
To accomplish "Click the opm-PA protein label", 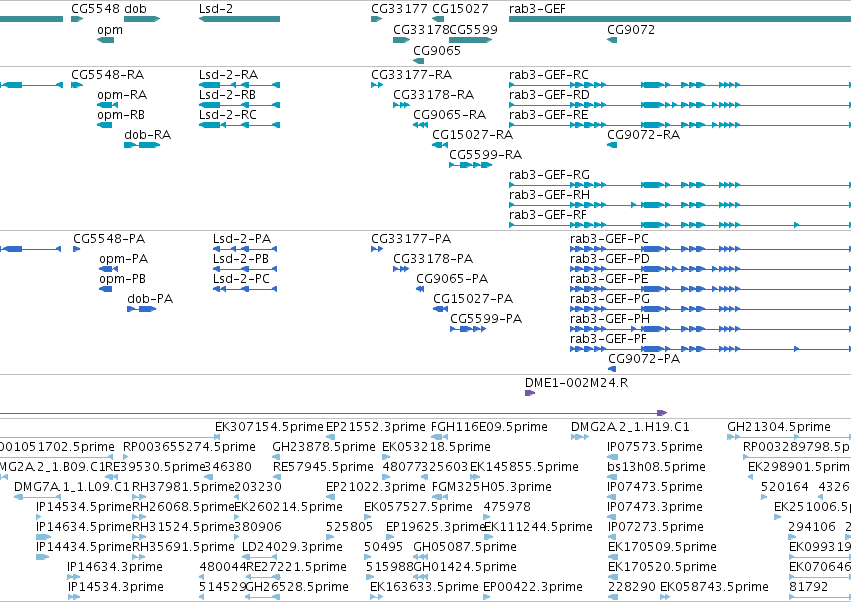I will [124, 259].
